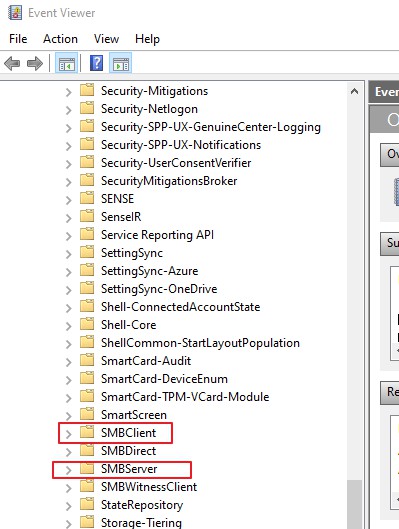
Task: Click the SMBWitnessClient folder icon
Action: 87,486
